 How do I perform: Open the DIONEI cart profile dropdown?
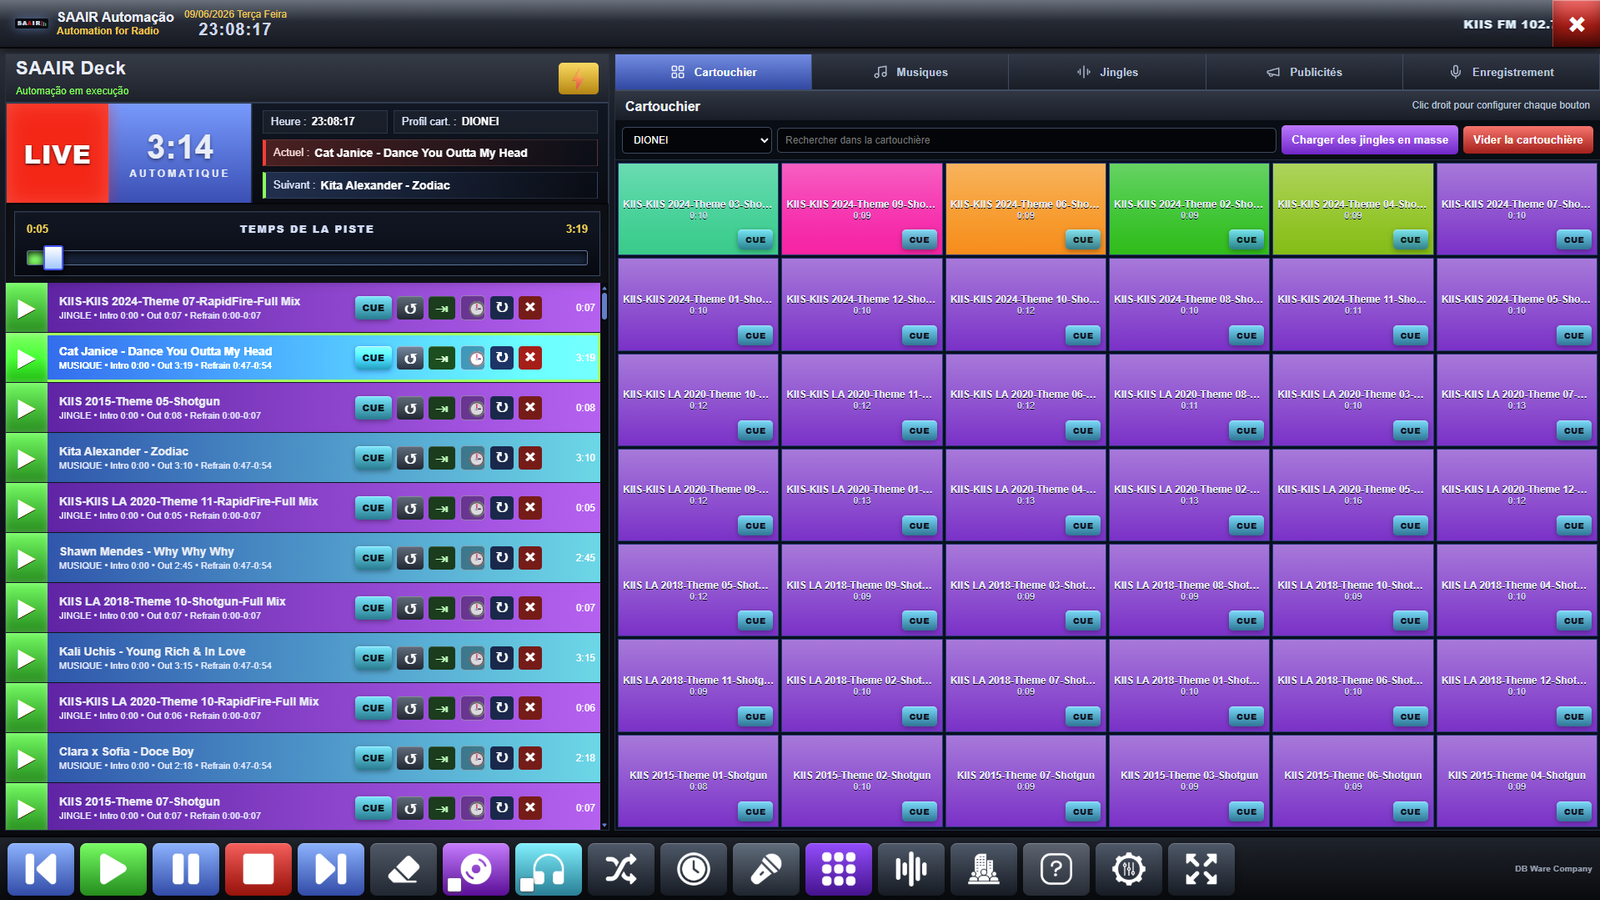[697, 140]
